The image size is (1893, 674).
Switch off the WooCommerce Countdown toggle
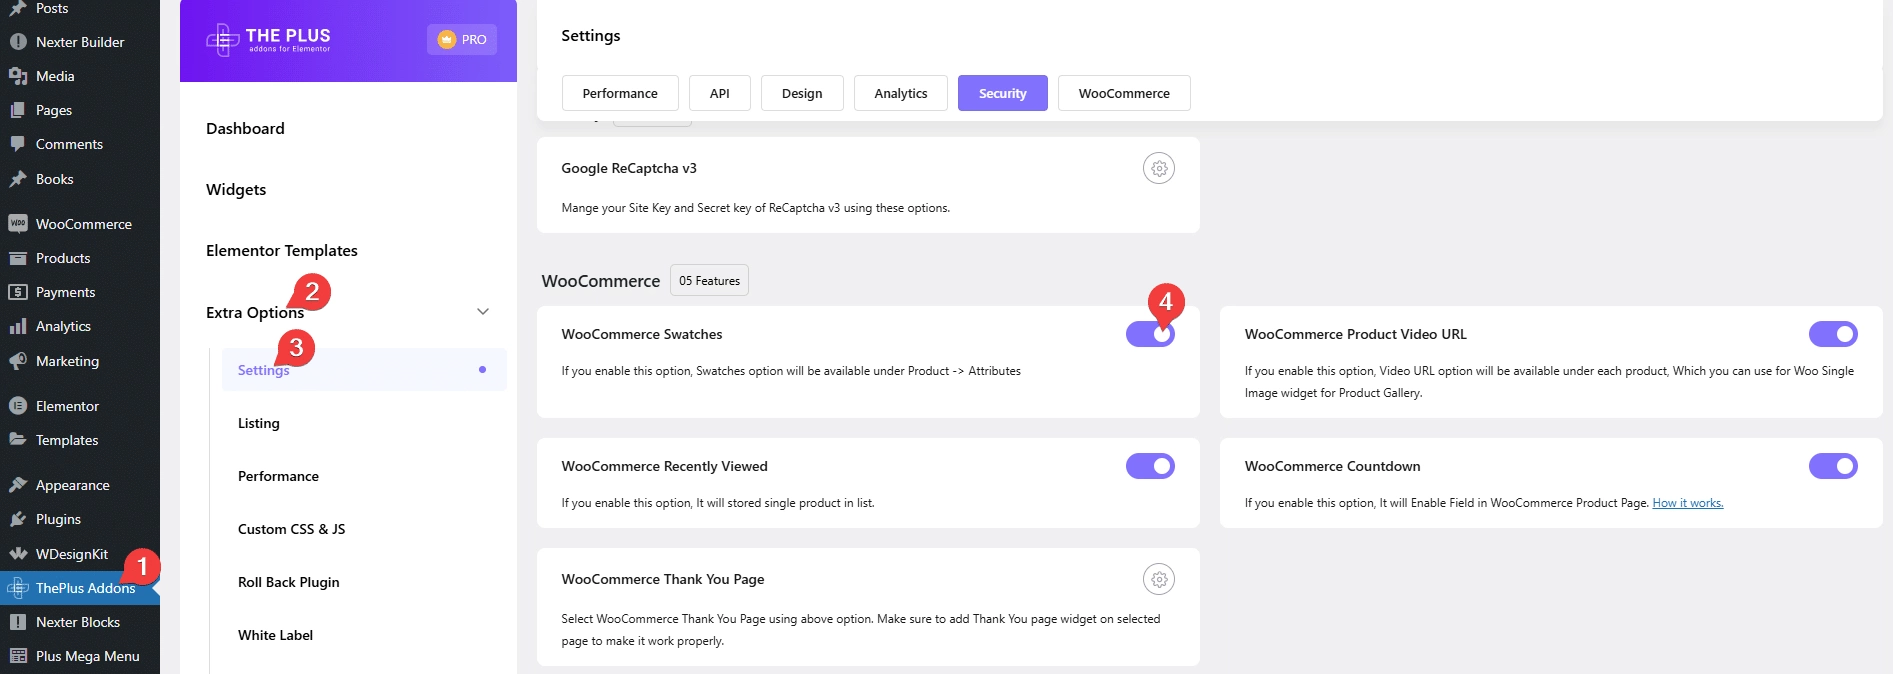(x=1832, y=466)
